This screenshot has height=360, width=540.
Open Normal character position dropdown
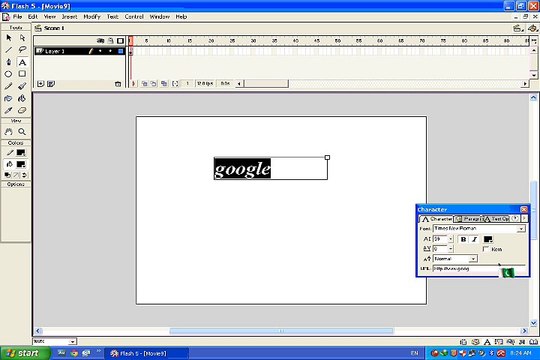point(474,259)
